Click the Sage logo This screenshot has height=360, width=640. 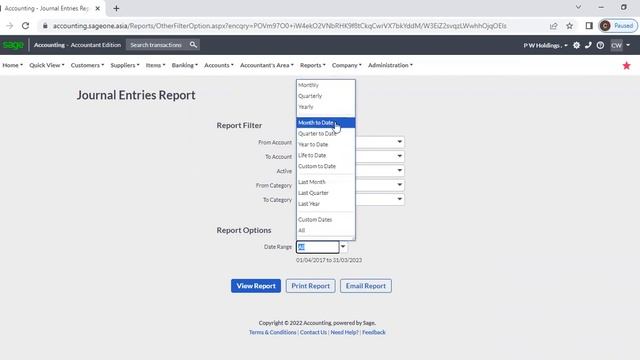click(13, 45)
